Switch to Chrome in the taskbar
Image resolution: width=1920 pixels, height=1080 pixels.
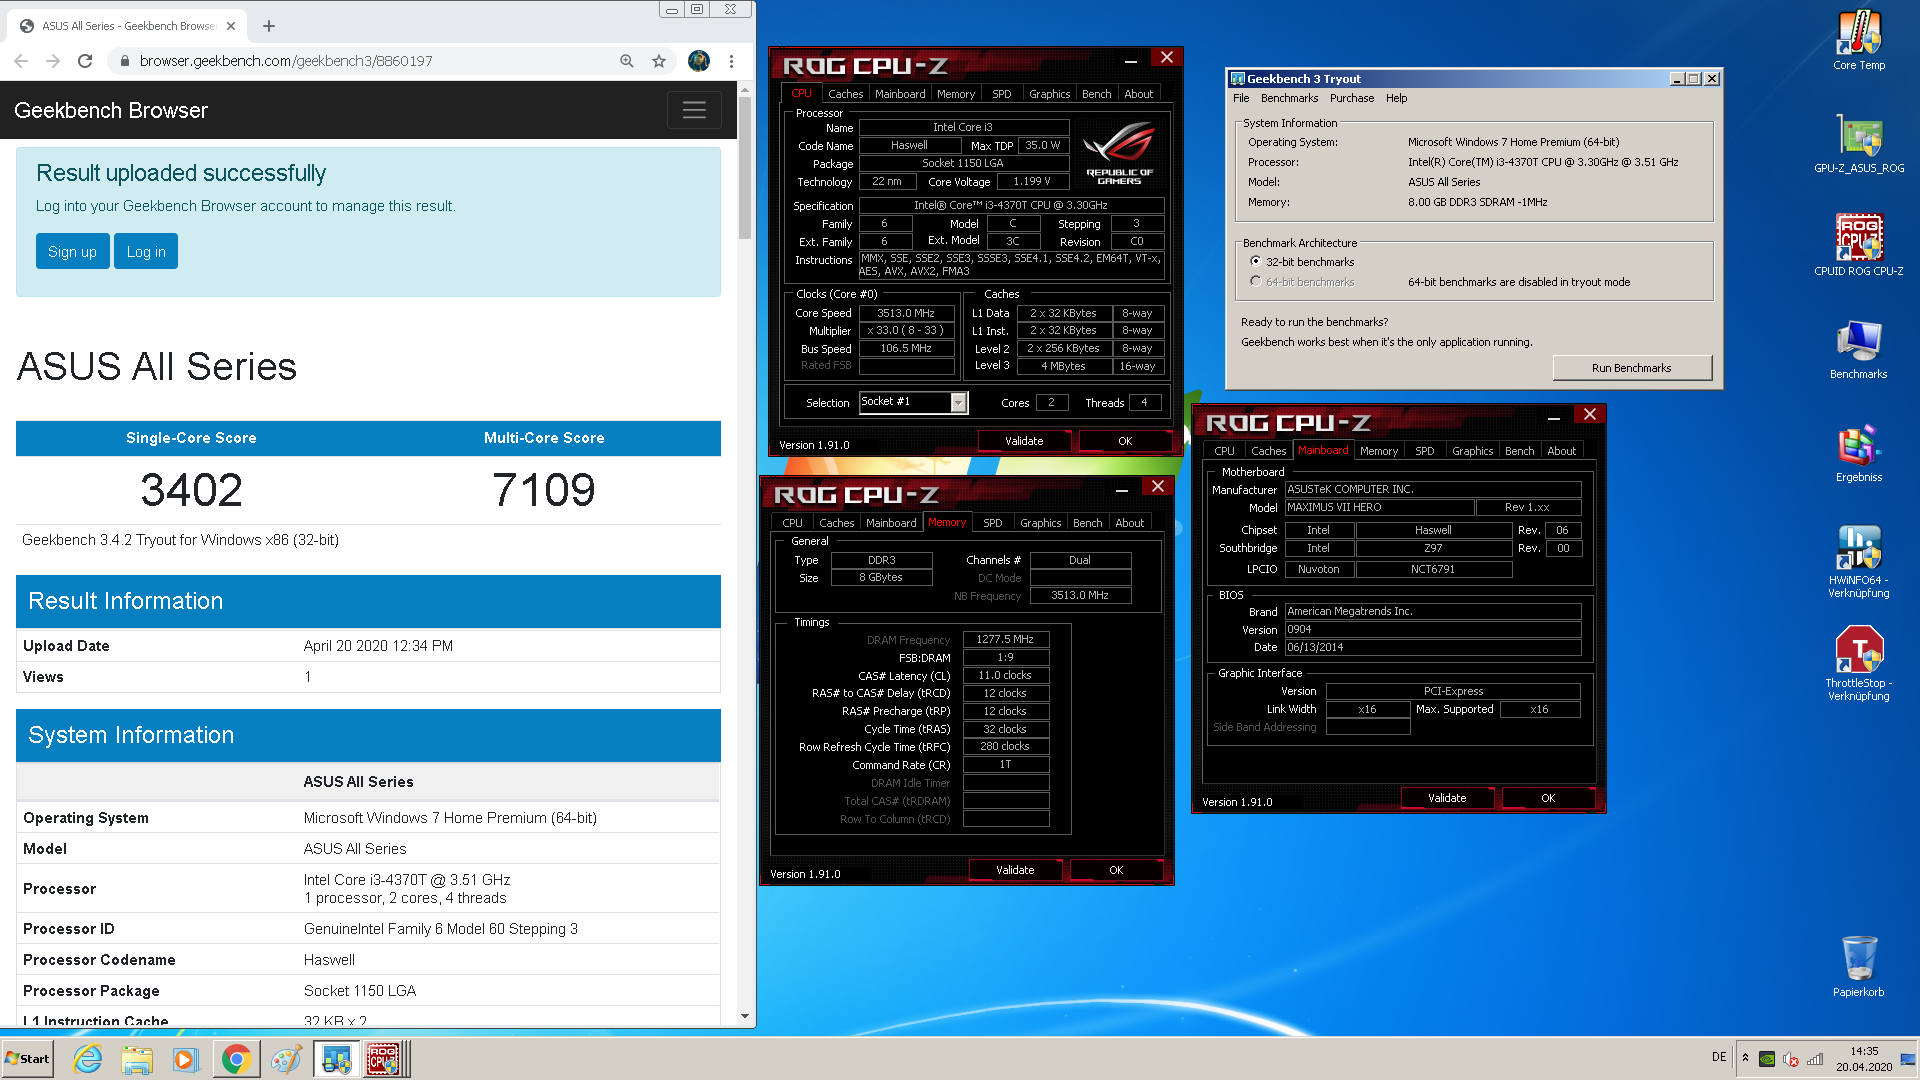236,1059
